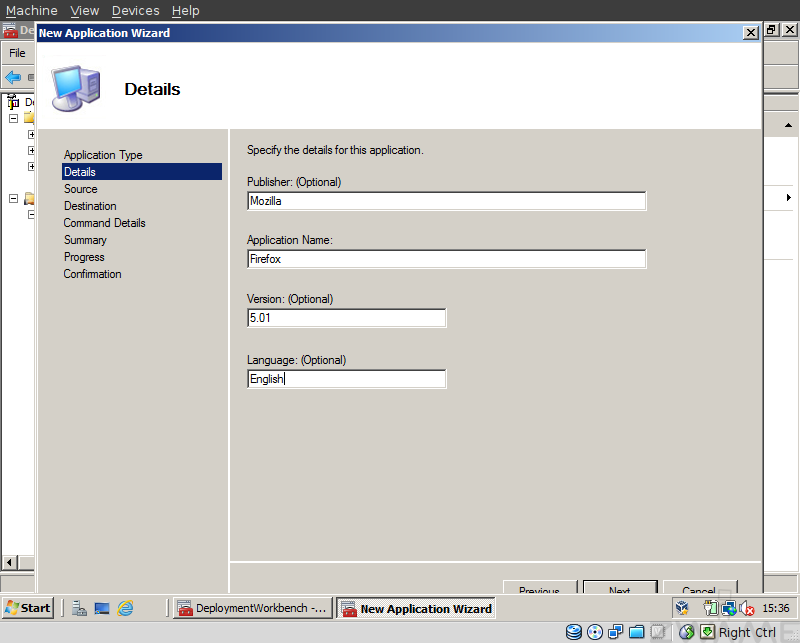Viewport: 800px width, 643px height.
Task: Click the Right Ctrl host key label
Action: (x=747, y=633)
